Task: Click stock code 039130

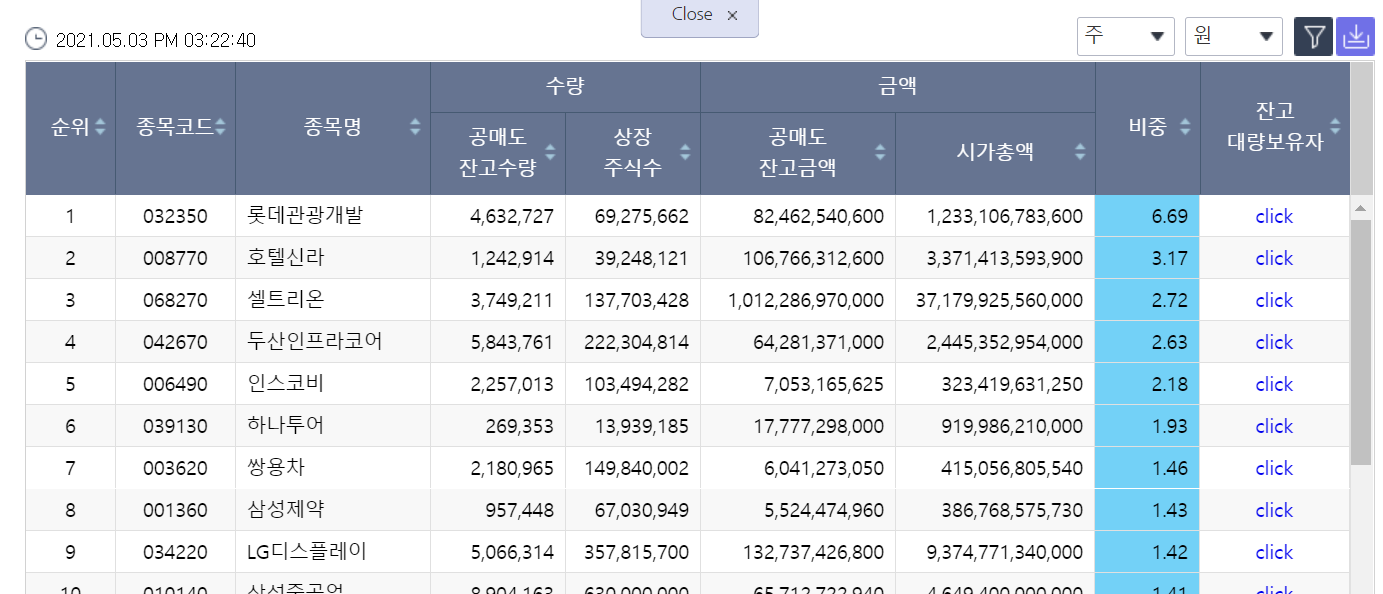Action: click(x=175, y=426)
